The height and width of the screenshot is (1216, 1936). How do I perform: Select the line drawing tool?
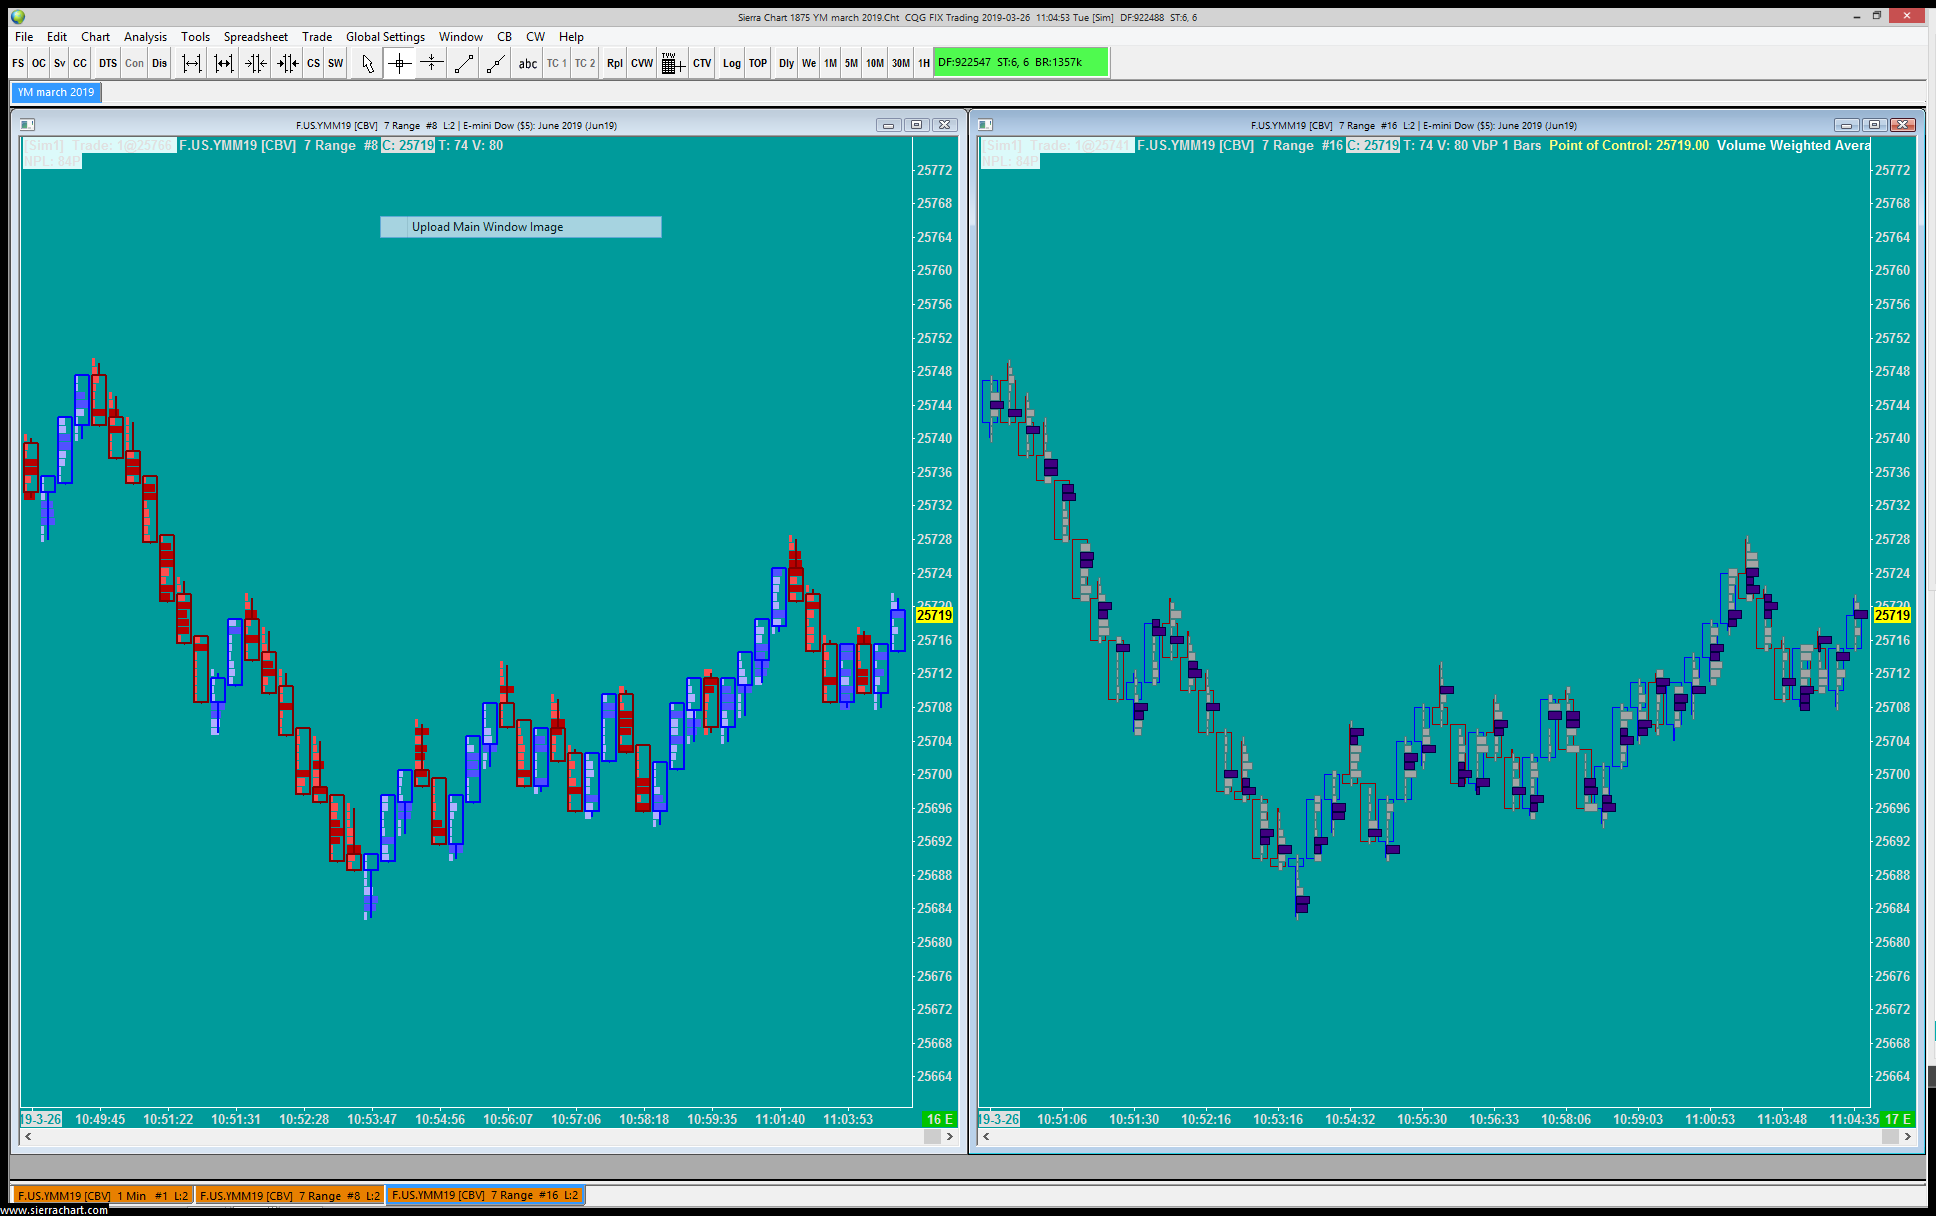[463, 63]
